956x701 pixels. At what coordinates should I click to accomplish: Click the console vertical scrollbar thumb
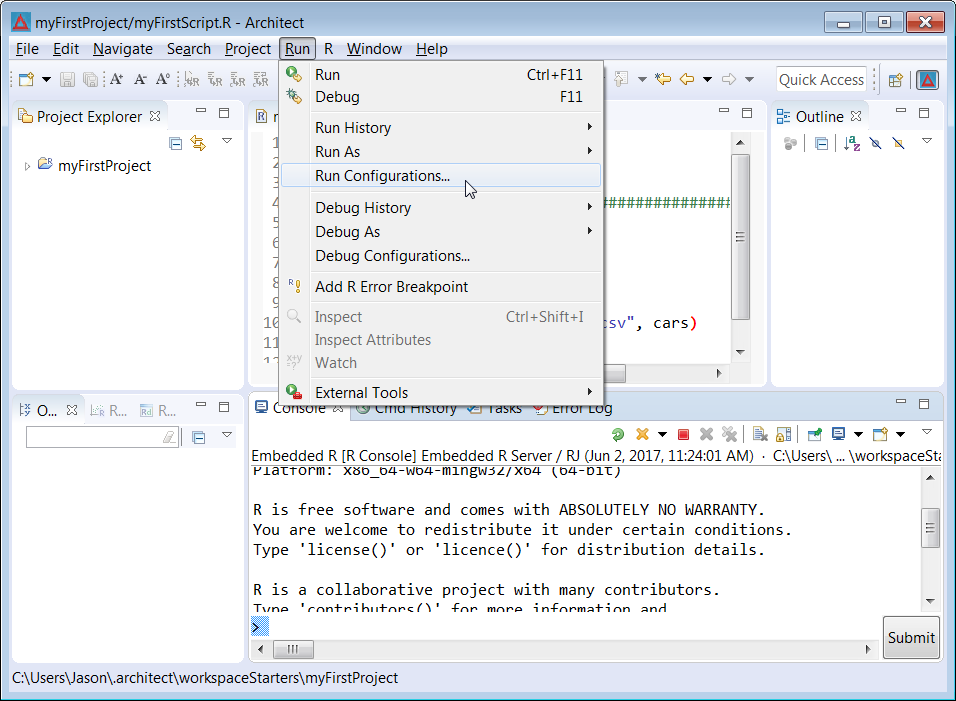pyautogui.click(x=930, y=528)
